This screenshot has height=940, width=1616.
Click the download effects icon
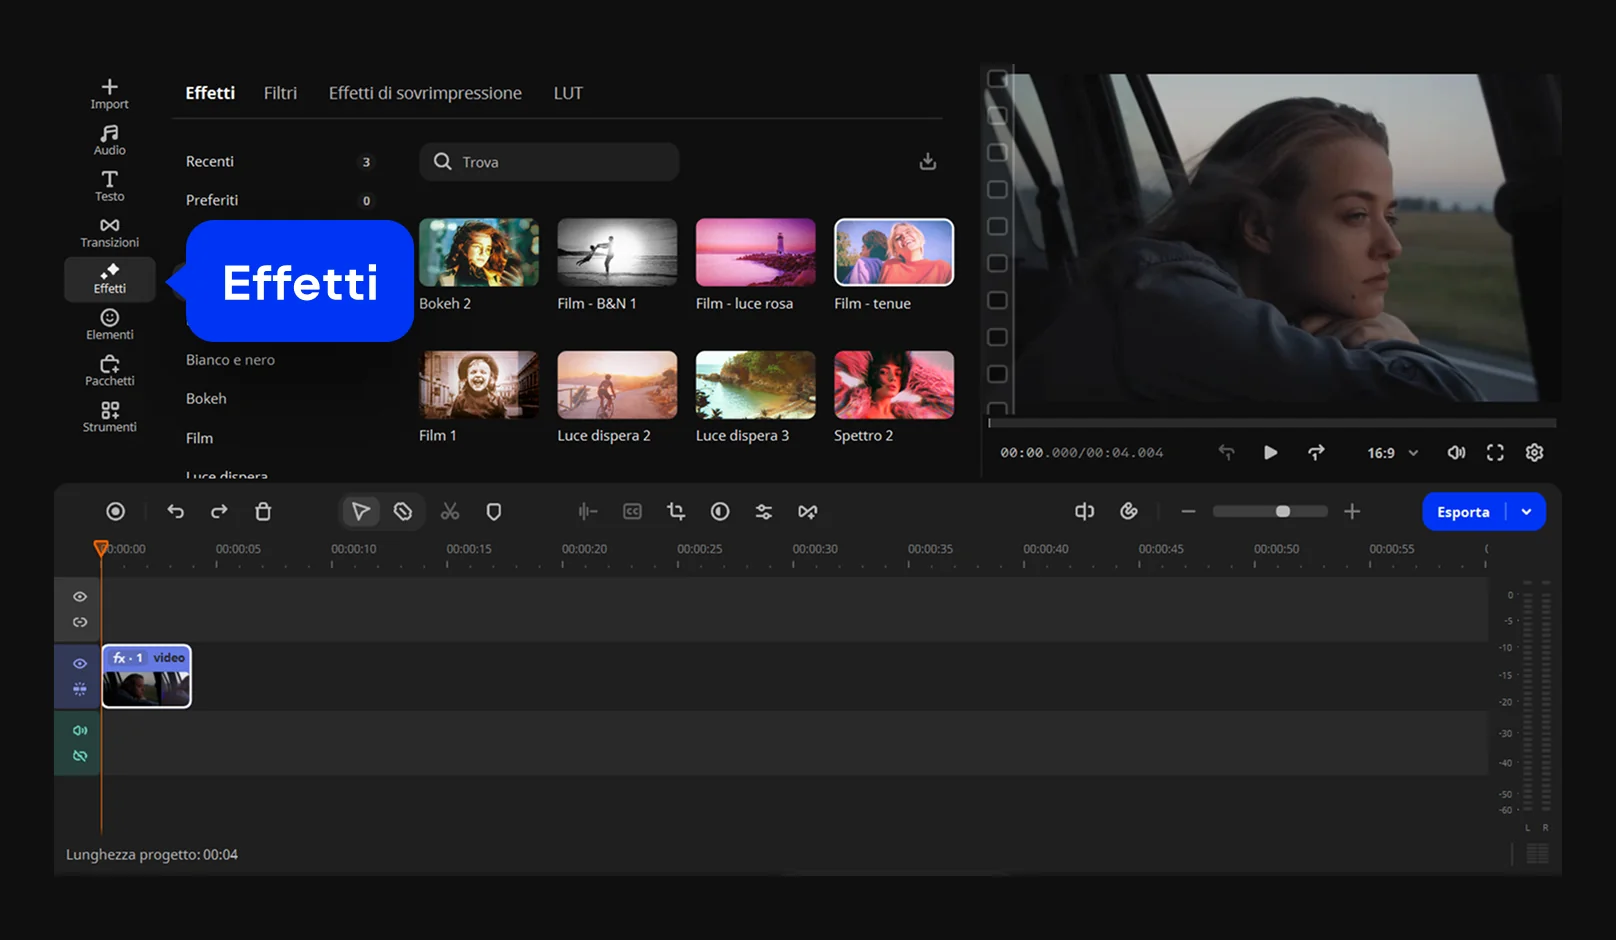[928, 161]
